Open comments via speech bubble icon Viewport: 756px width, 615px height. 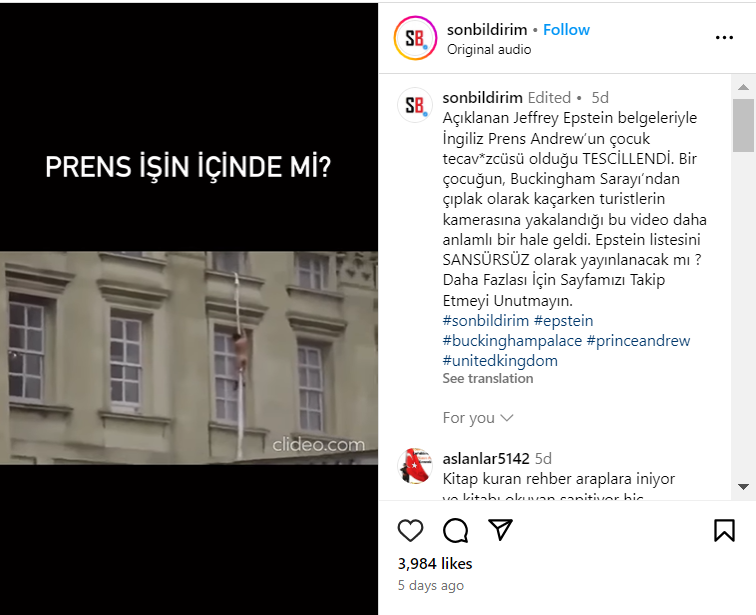[x=456, y=531]
